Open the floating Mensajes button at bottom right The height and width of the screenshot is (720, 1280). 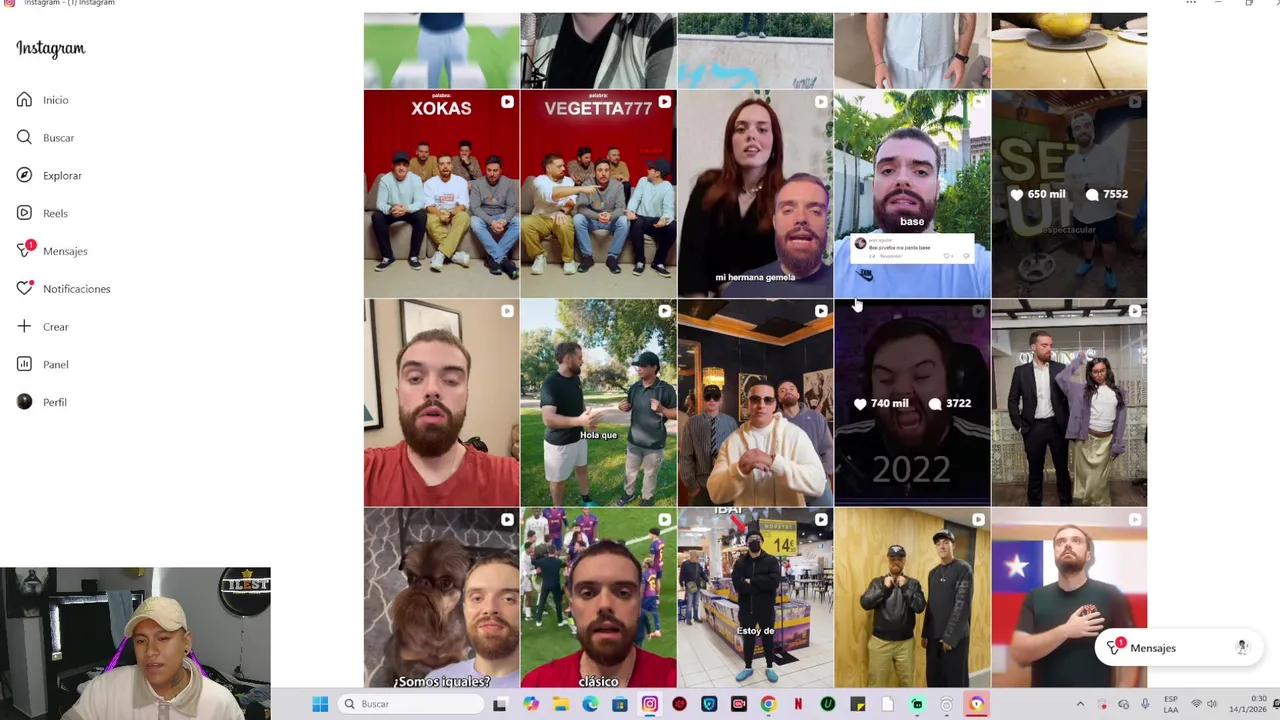click(x=1178, y=648)
